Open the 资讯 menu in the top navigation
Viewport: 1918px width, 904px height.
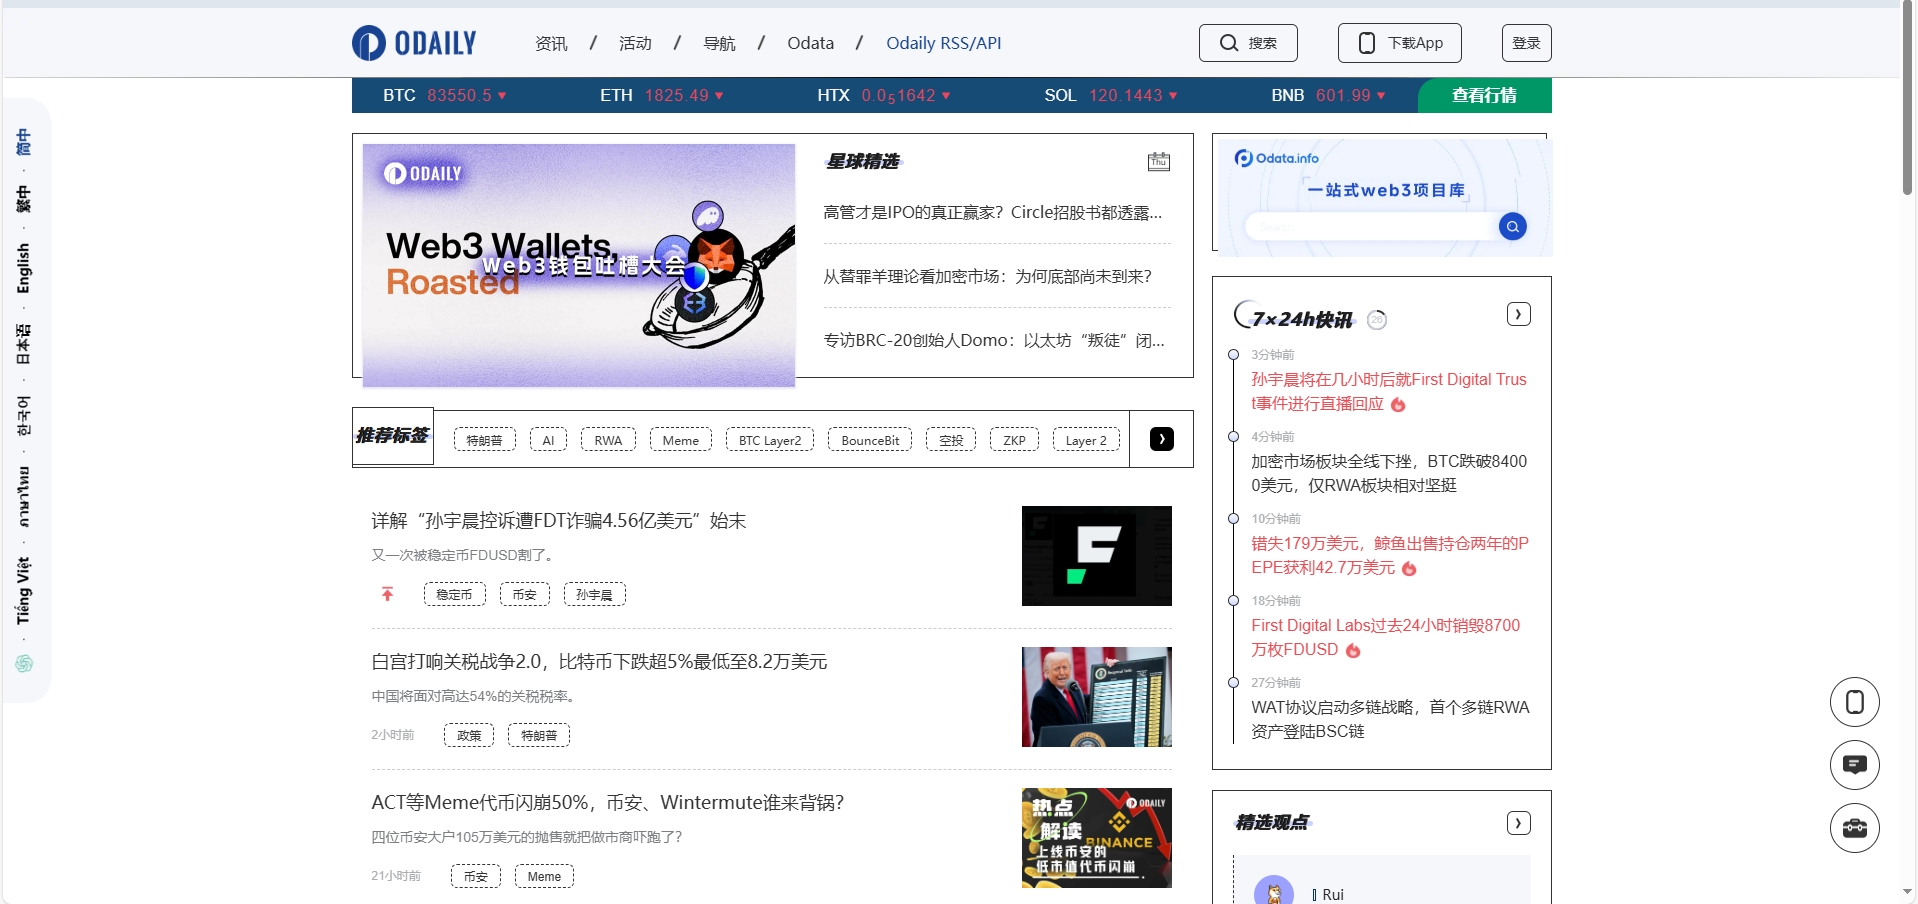551,43
